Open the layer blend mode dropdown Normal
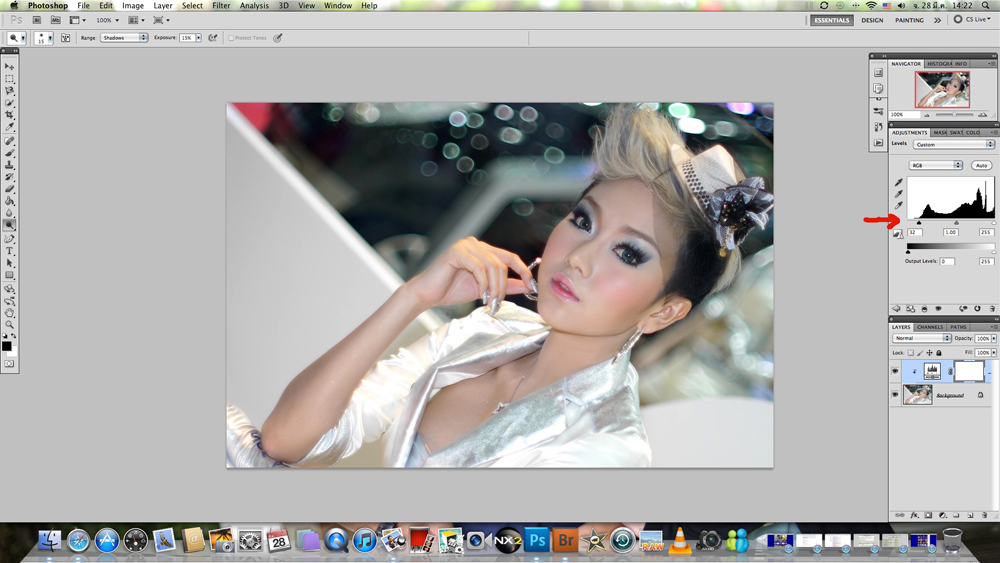Viewport: 1000px width, 563px height. point(921,338)
